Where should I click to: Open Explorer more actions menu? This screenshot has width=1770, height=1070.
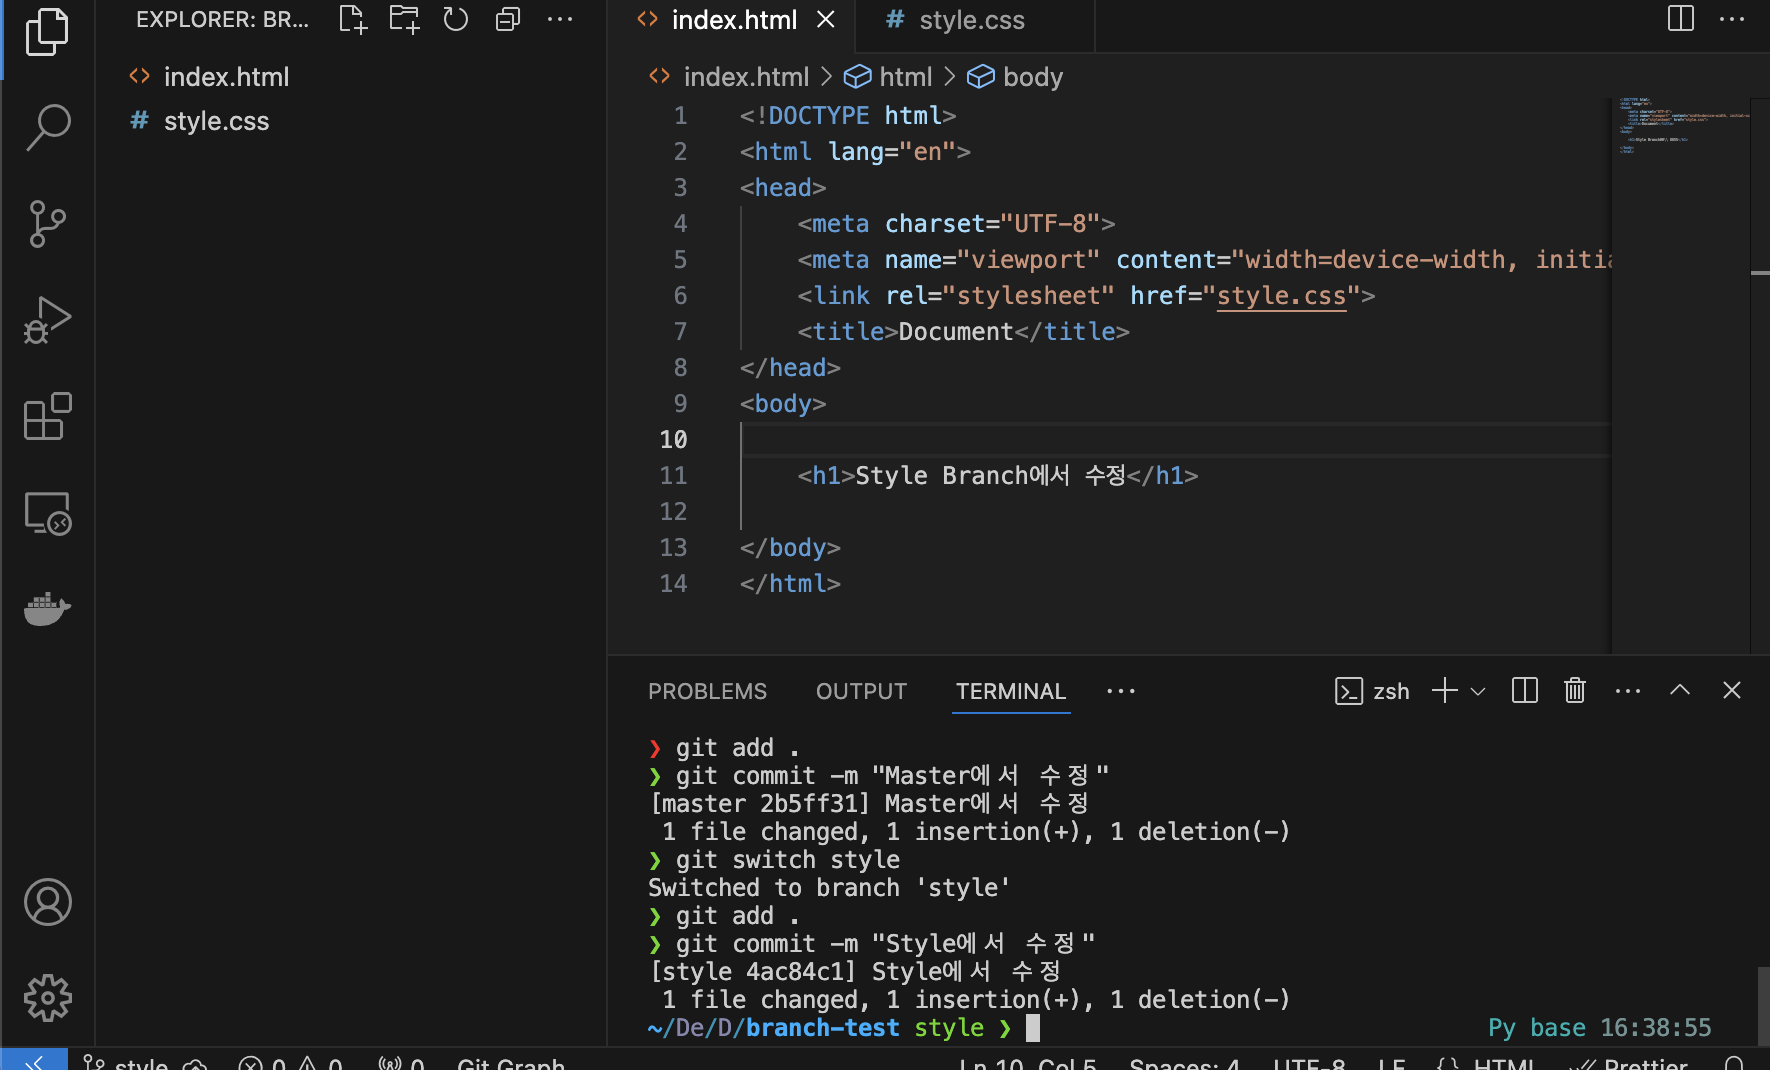click(x=560, y=19)
